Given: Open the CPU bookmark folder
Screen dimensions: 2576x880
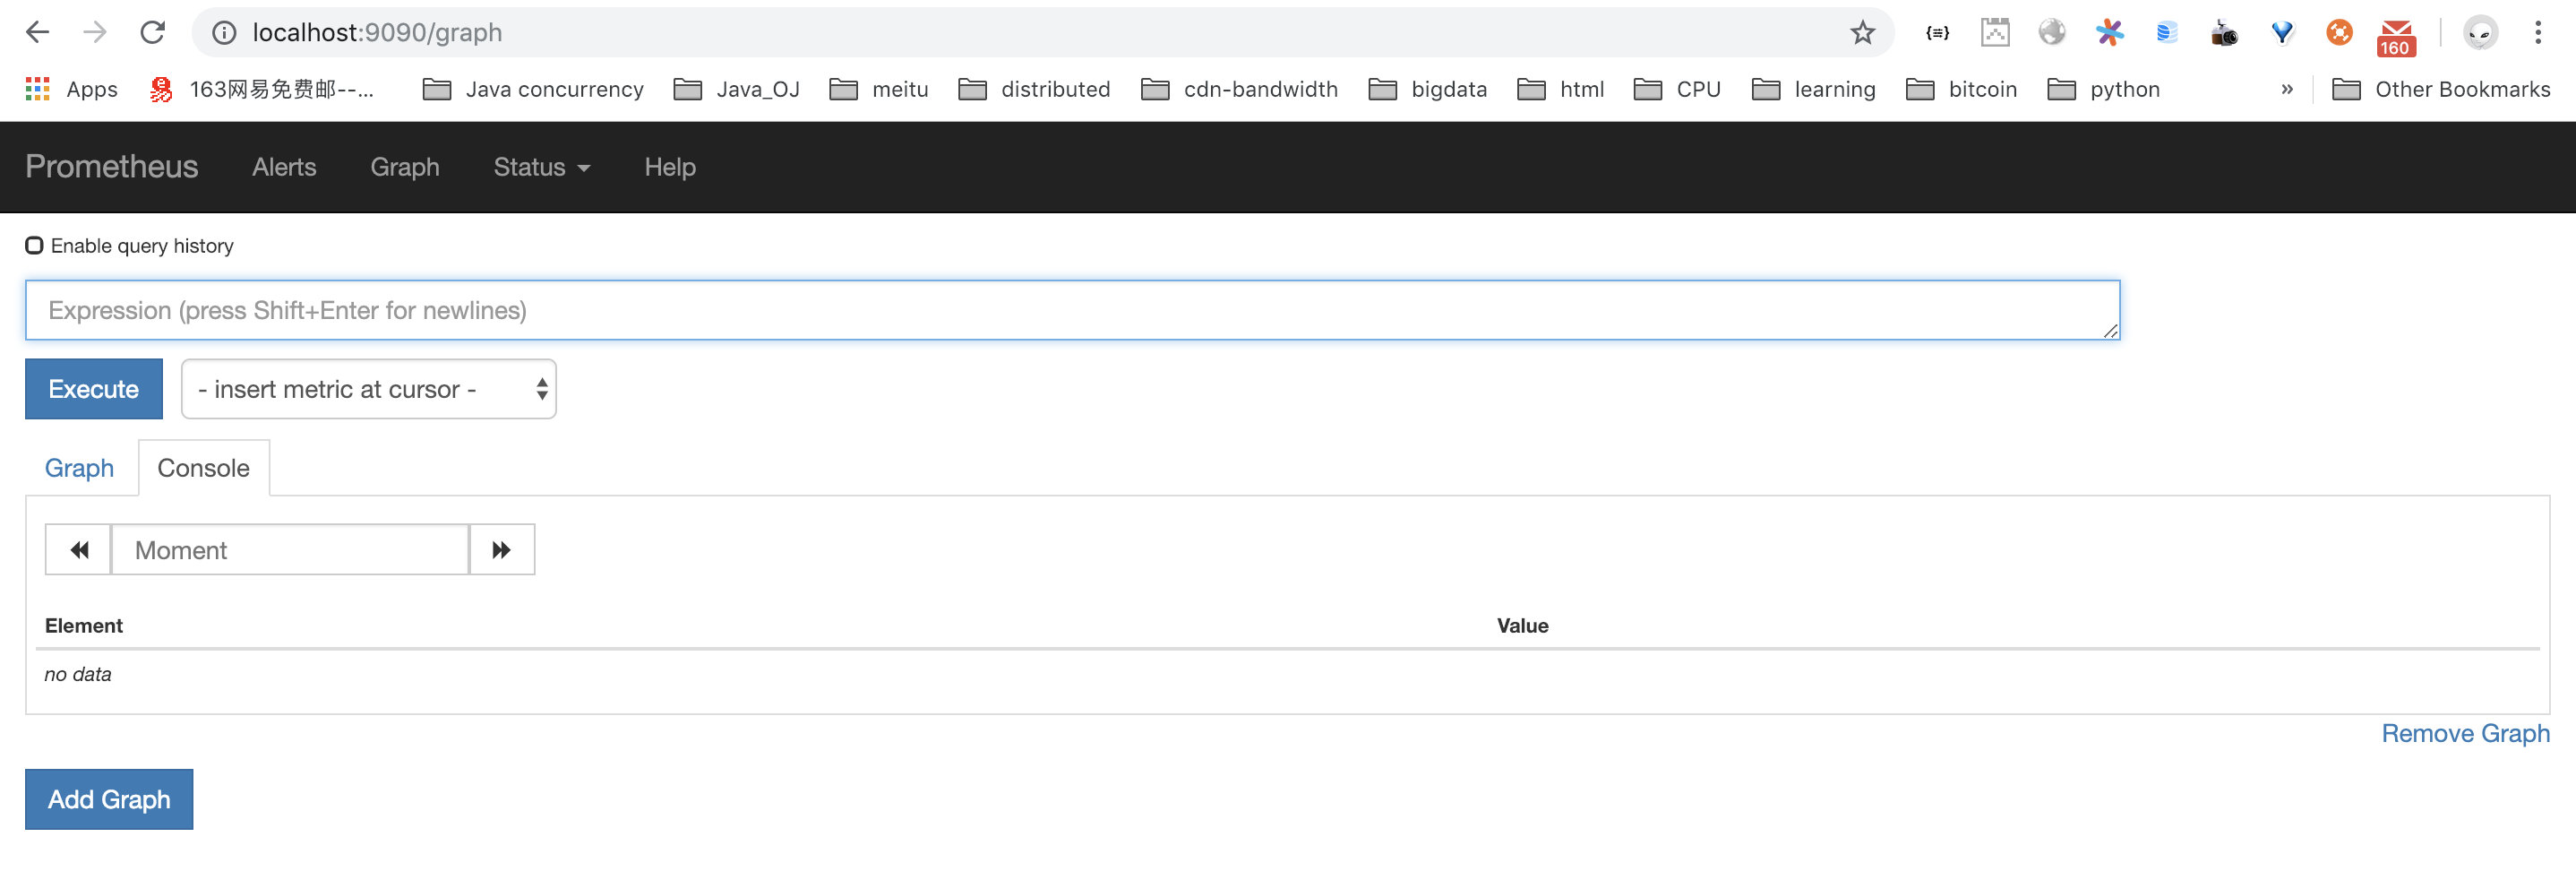Looking at the screenshot, I should (x=1677, y=89).
